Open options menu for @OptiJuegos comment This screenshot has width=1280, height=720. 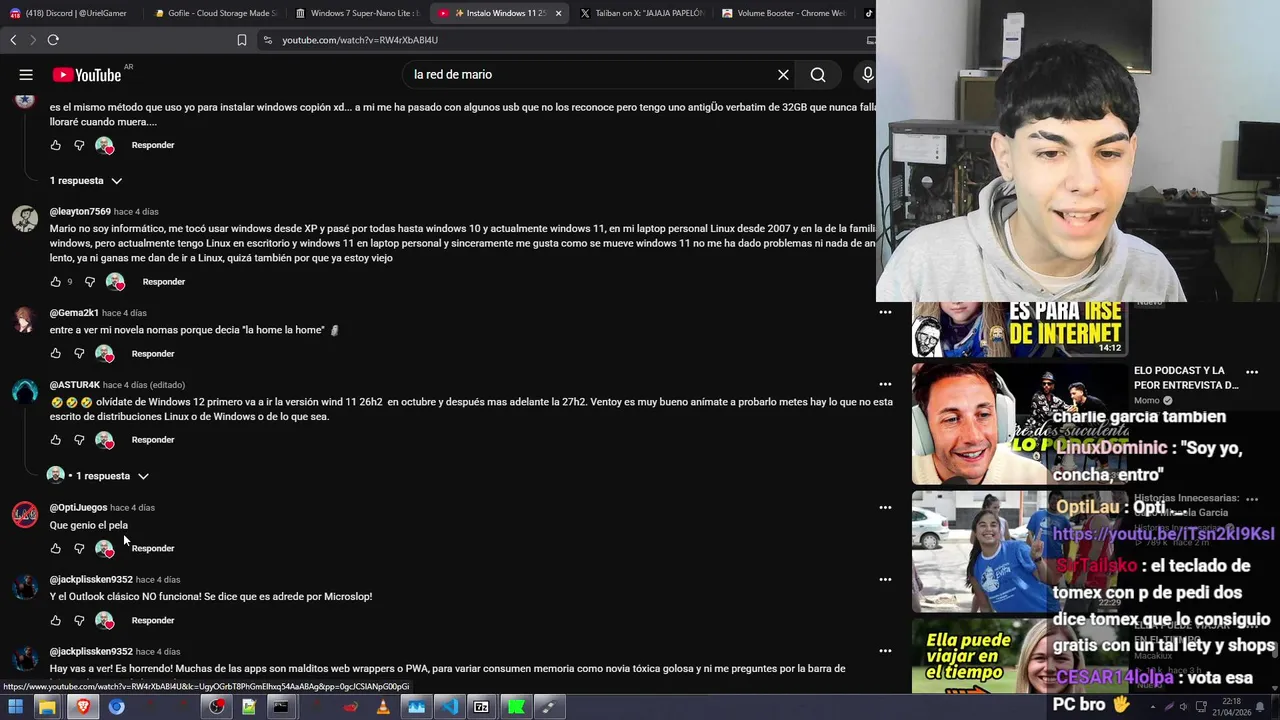coord(885,508)
